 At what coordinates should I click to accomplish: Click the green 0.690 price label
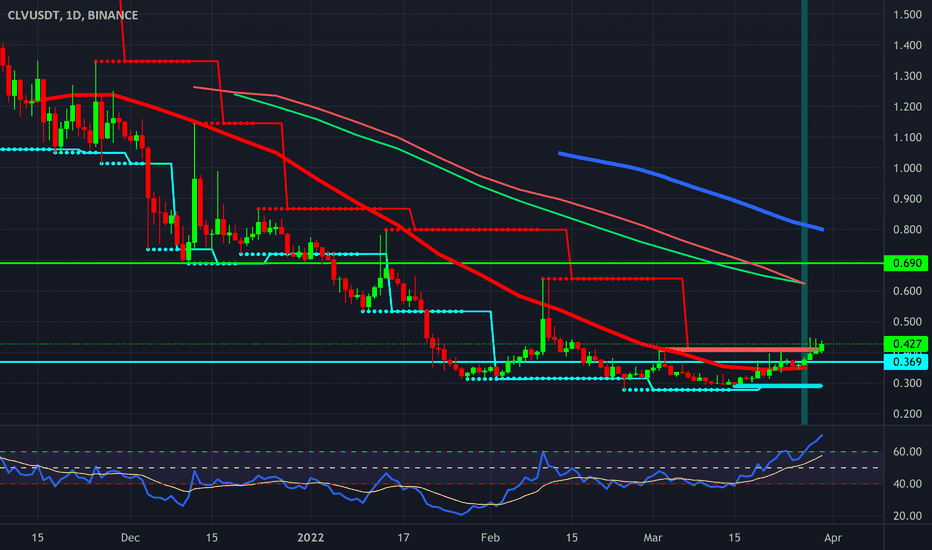907,263
